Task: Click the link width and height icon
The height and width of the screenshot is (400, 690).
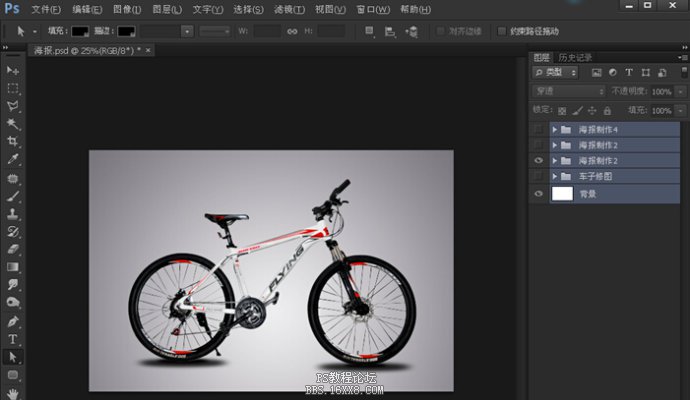Action: (x=292, y=31)
